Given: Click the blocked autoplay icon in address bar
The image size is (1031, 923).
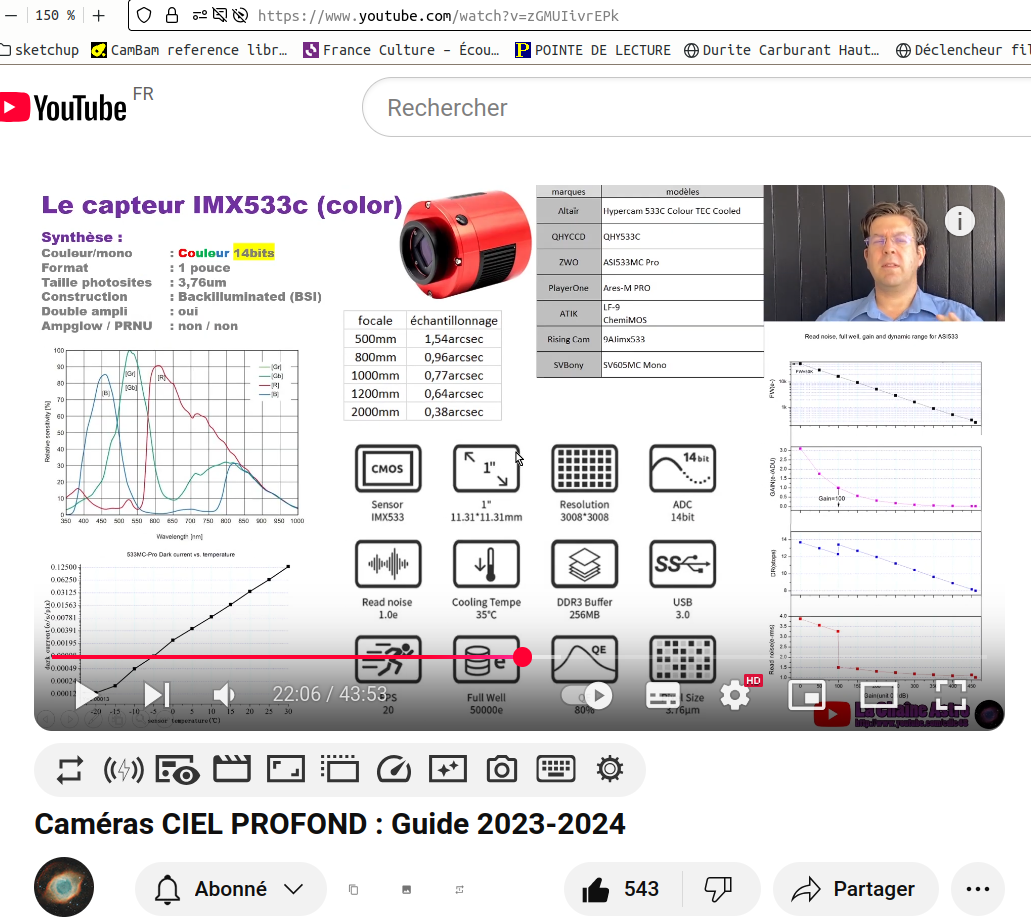Looking at the screenshot, I should [220, 15].
